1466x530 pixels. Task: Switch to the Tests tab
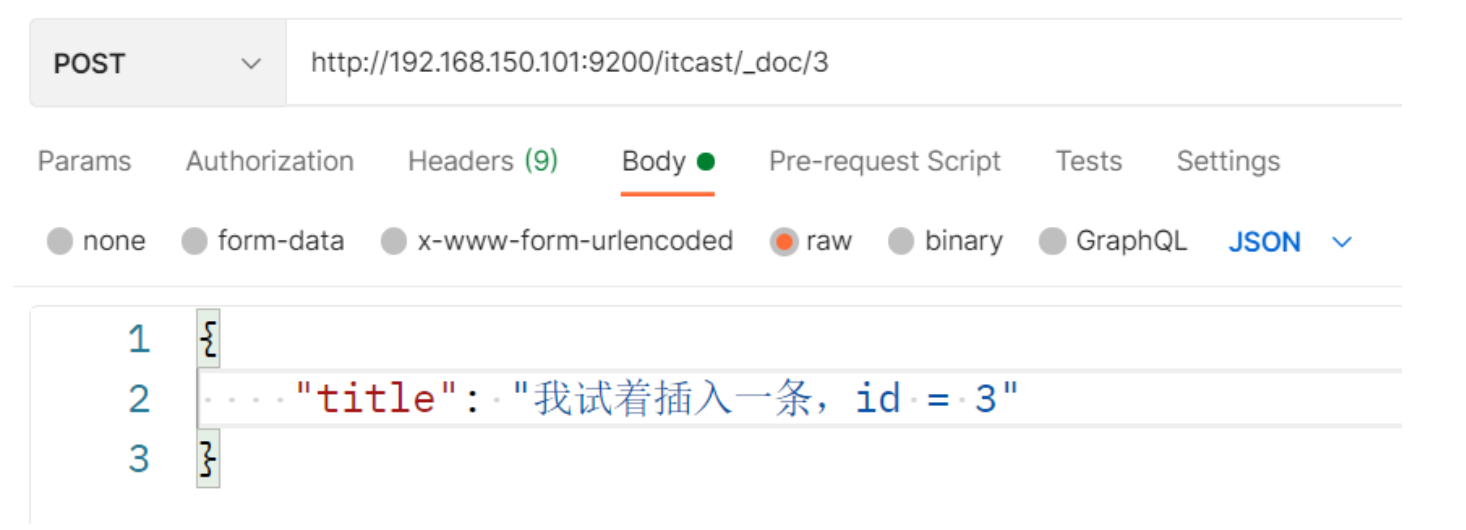click(x=1088, y=161)
